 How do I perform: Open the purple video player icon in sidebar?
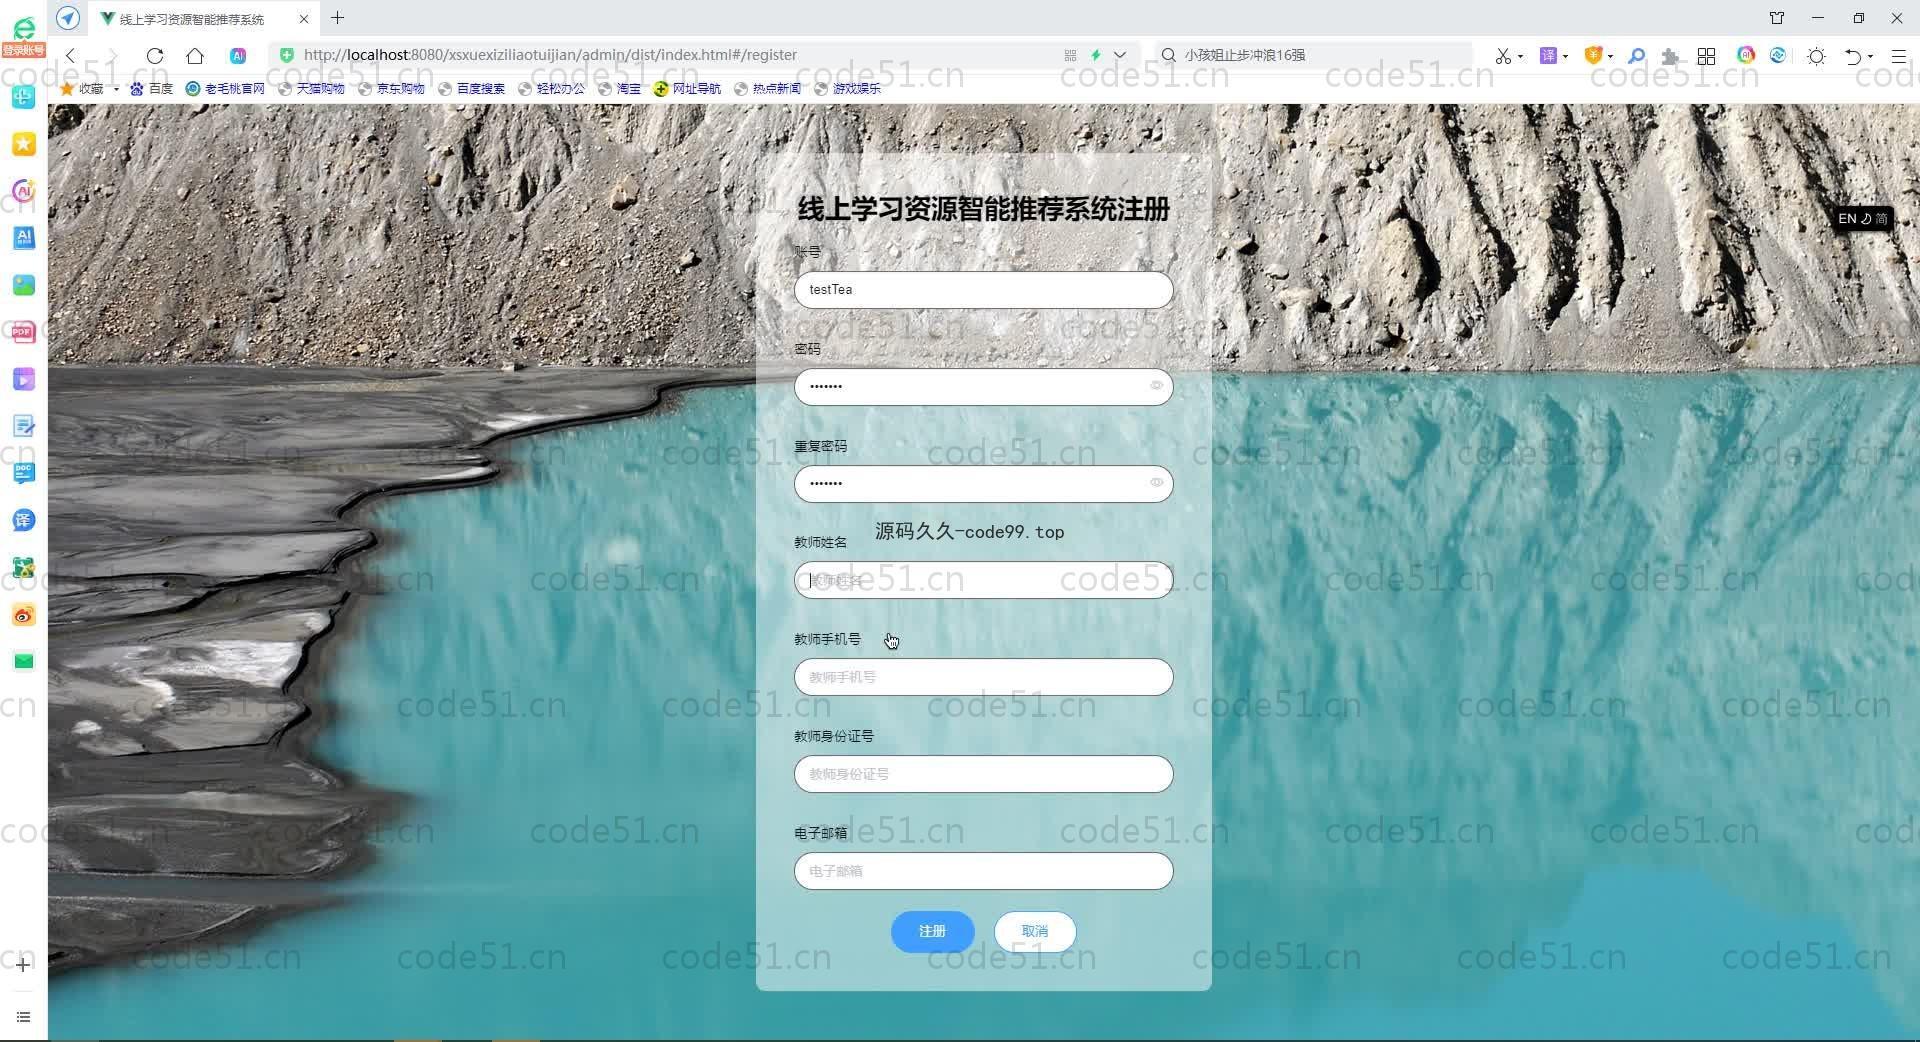pyautogui.click(x=23, y=379)
